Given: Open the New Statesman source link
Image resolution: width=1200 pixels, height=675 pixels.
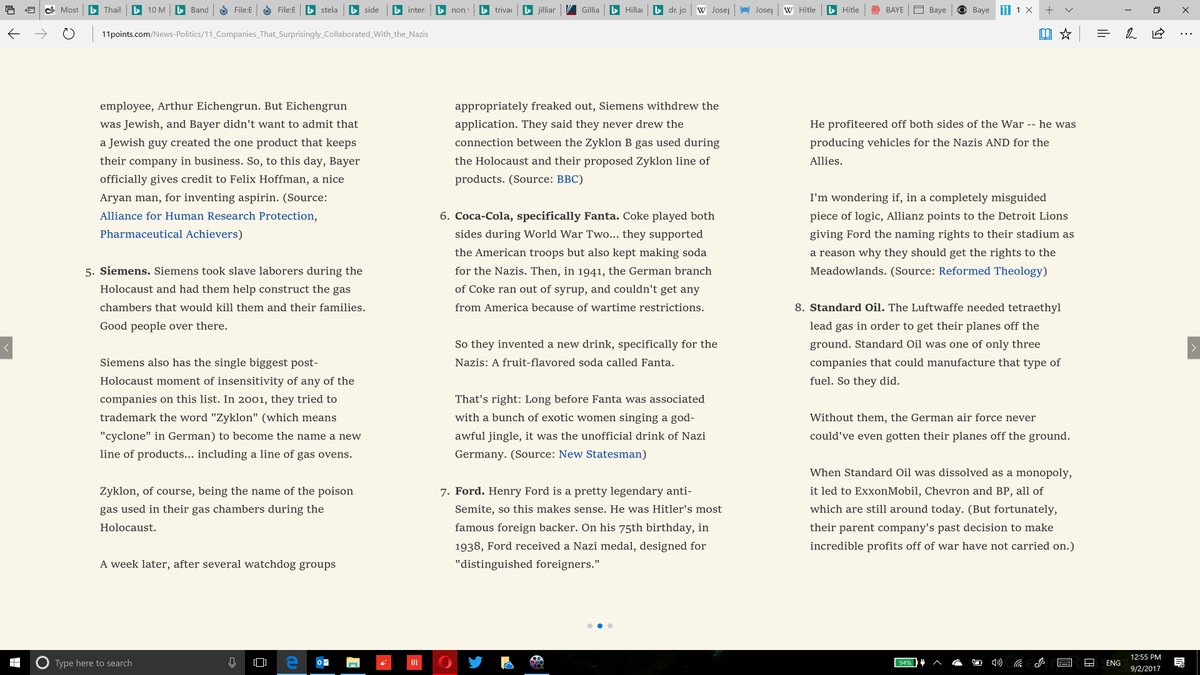Looking at the screenshot, I should pyautogui.click(x=599, y=454).
